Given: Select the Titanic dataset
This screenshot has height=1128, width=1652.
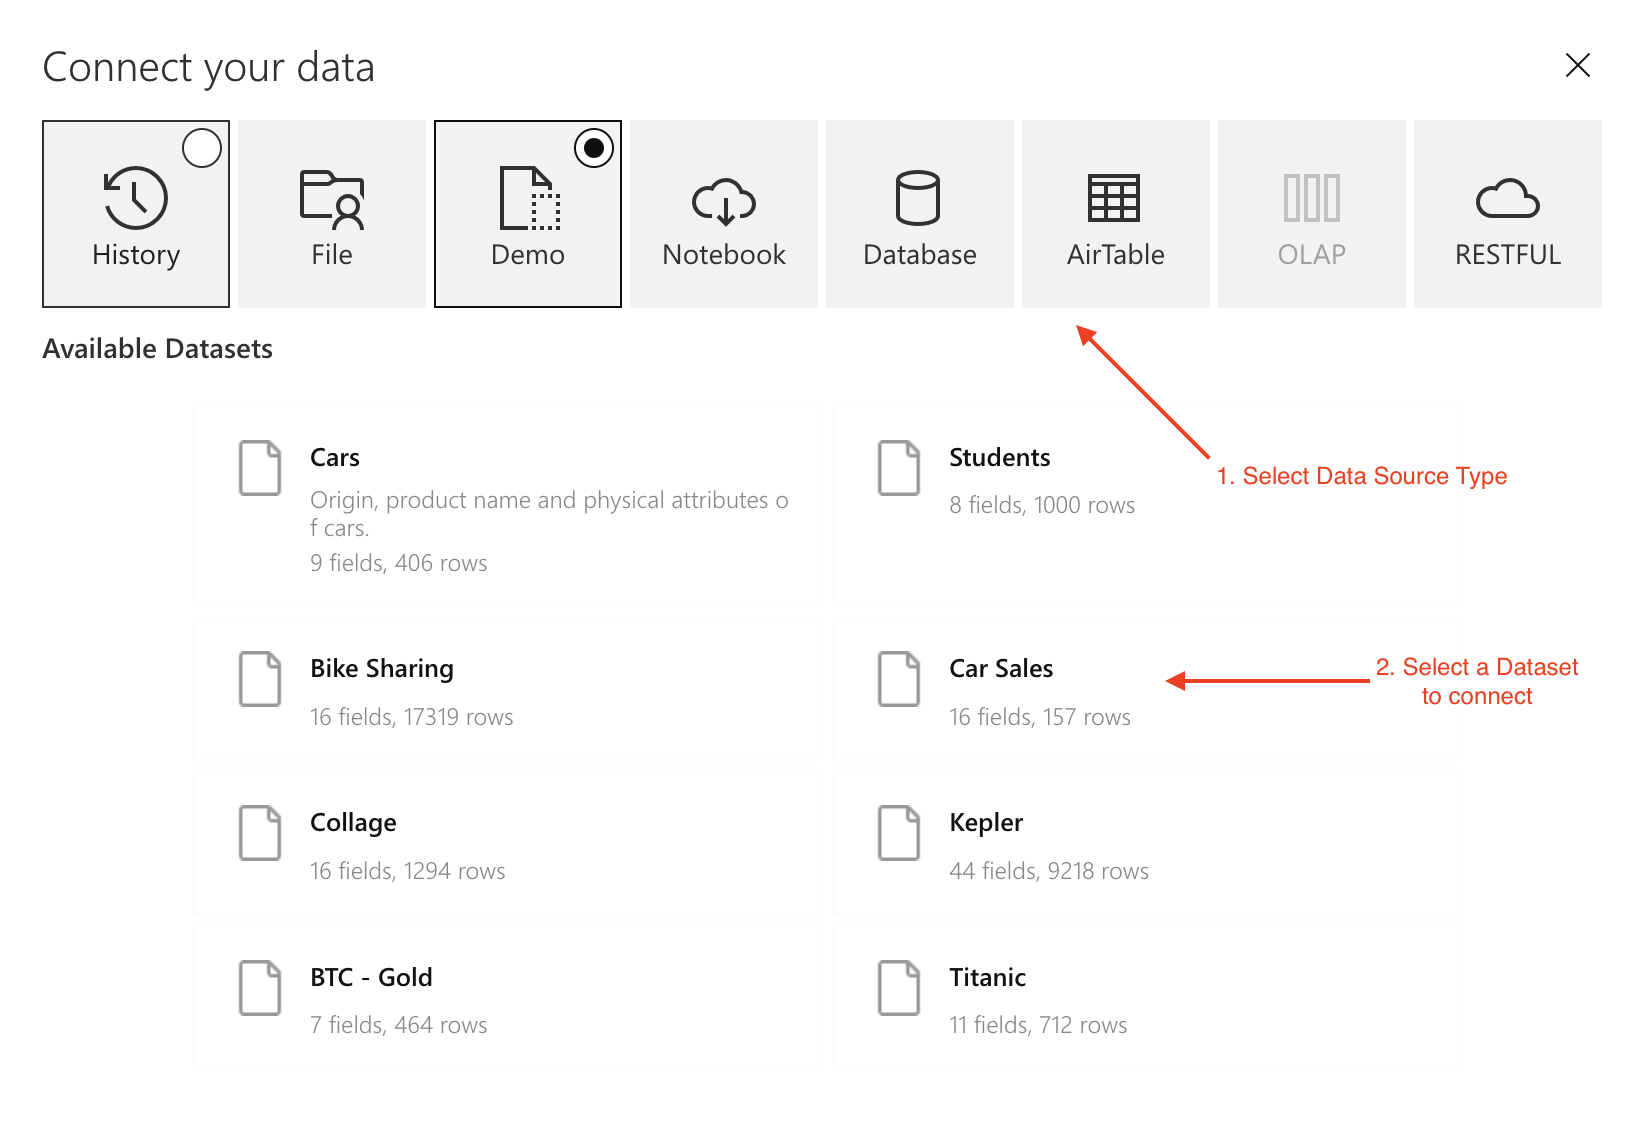Looking at the screenshot, I should 1144,999.
